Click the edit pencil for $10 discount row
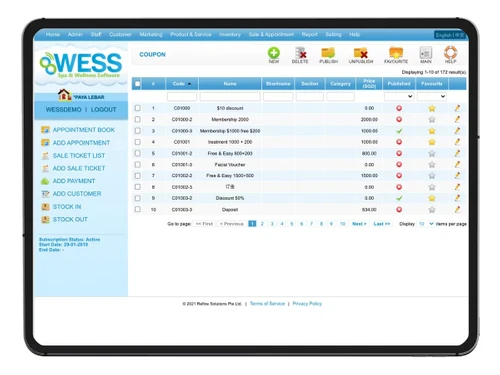 tap(457, 108)
